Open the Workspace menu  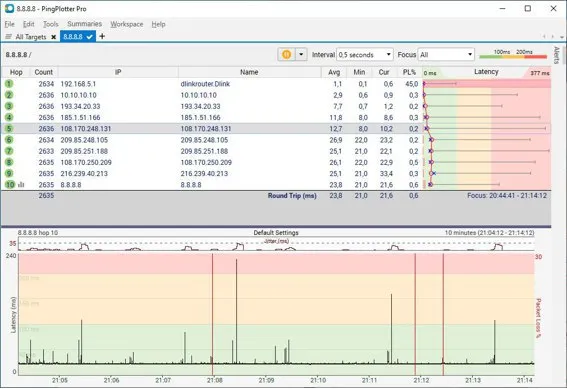click(127, 24)
